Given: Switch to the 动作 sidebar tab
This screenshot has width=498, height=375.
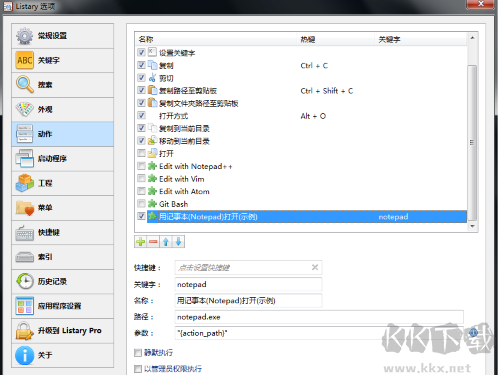Looking at the screenshot, I should [63, 134].
